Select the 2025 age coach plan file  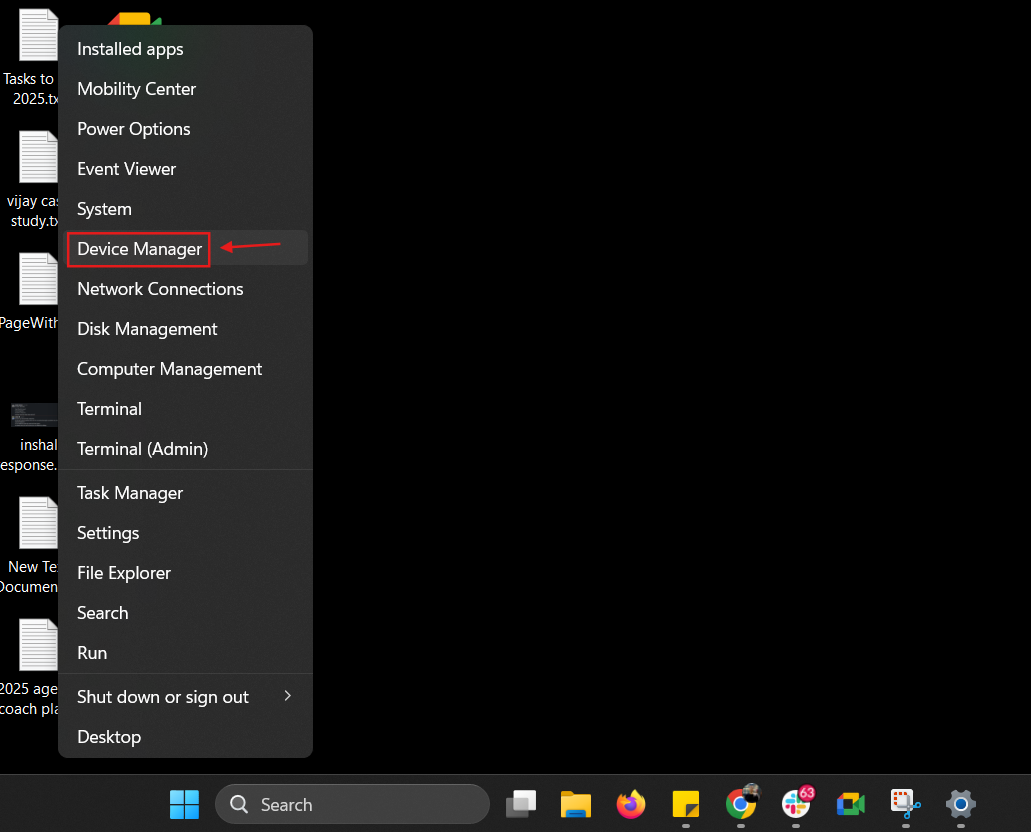(30, 667)
